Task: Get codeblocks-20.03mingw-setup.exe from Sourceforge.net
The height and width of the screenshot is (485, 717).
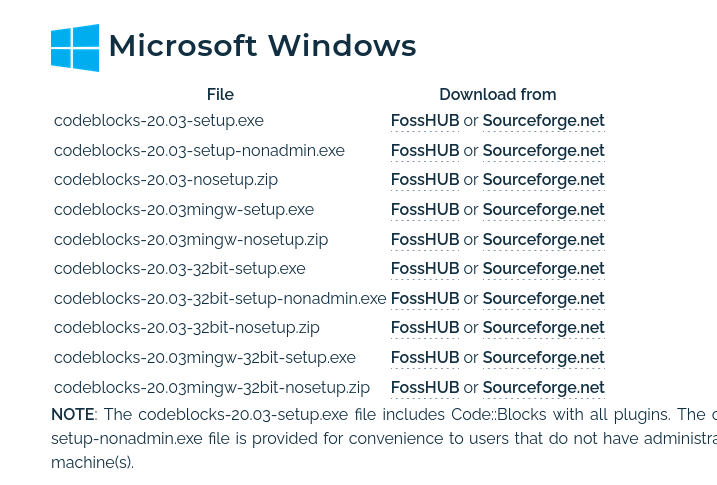Action: pos(544,209)
